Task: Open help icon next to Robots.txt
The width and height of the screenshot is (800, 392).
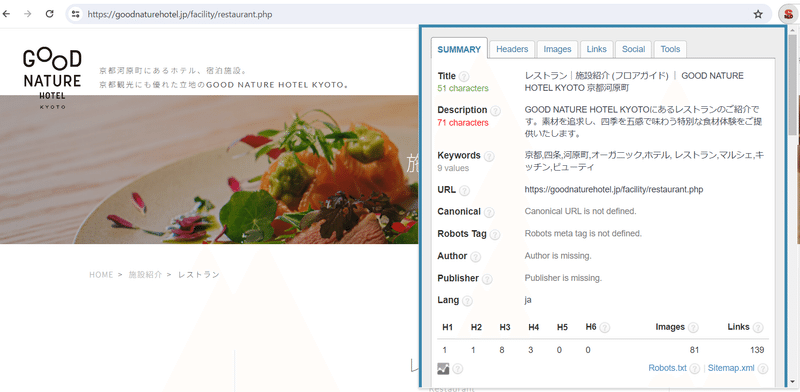Action: [695, 369]
